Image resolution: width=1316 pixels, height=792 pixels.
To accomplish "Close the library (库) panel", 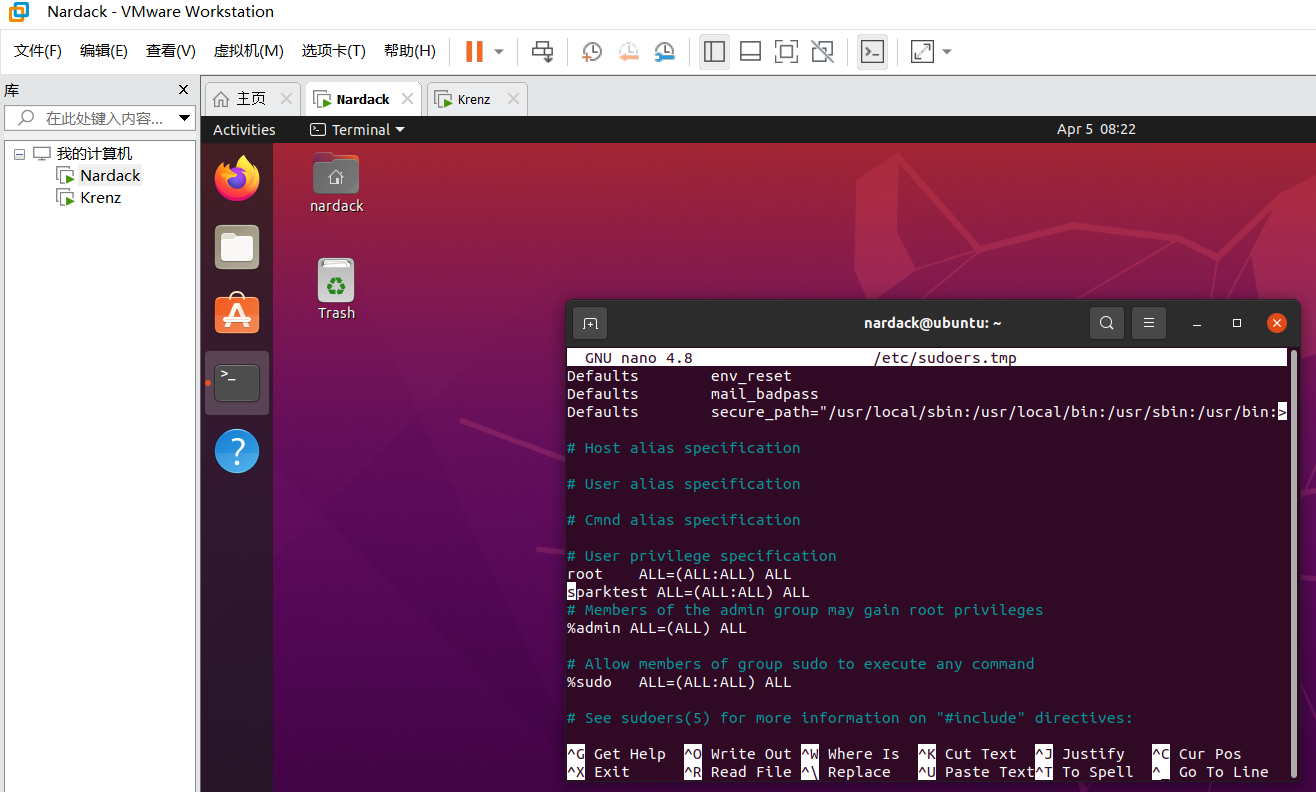I will point(183,90).
